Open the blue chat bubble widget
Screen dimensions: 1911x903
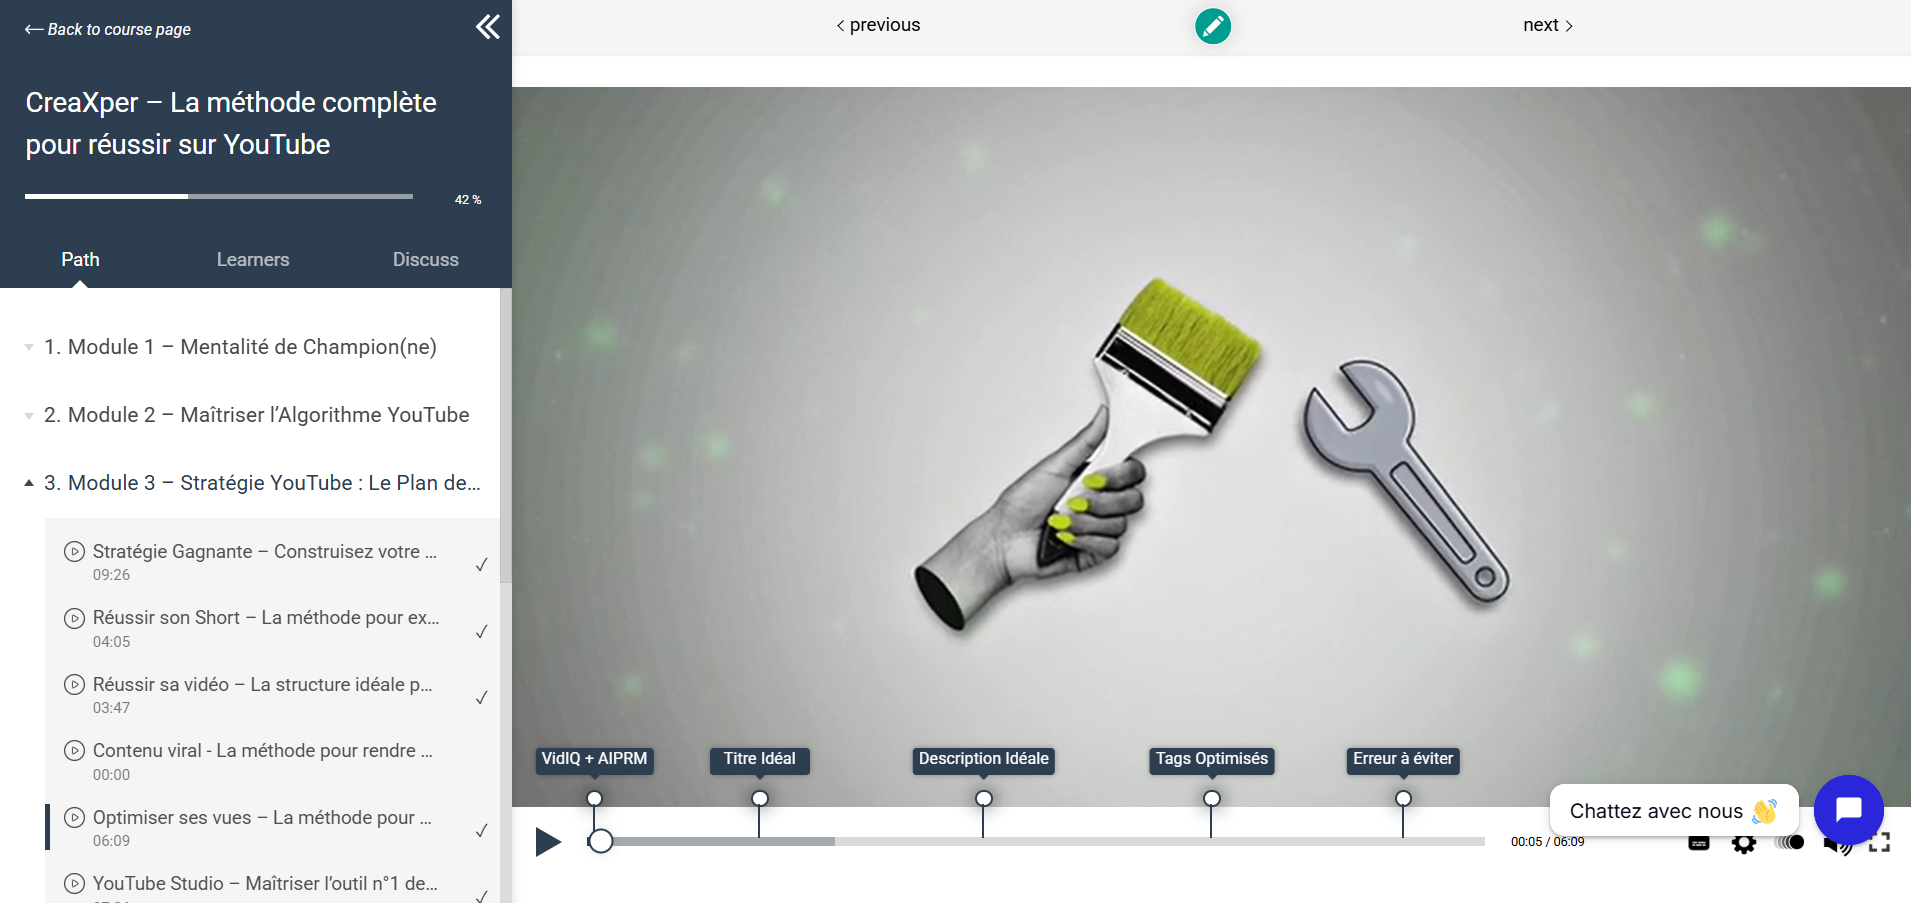click(1848, 809)
